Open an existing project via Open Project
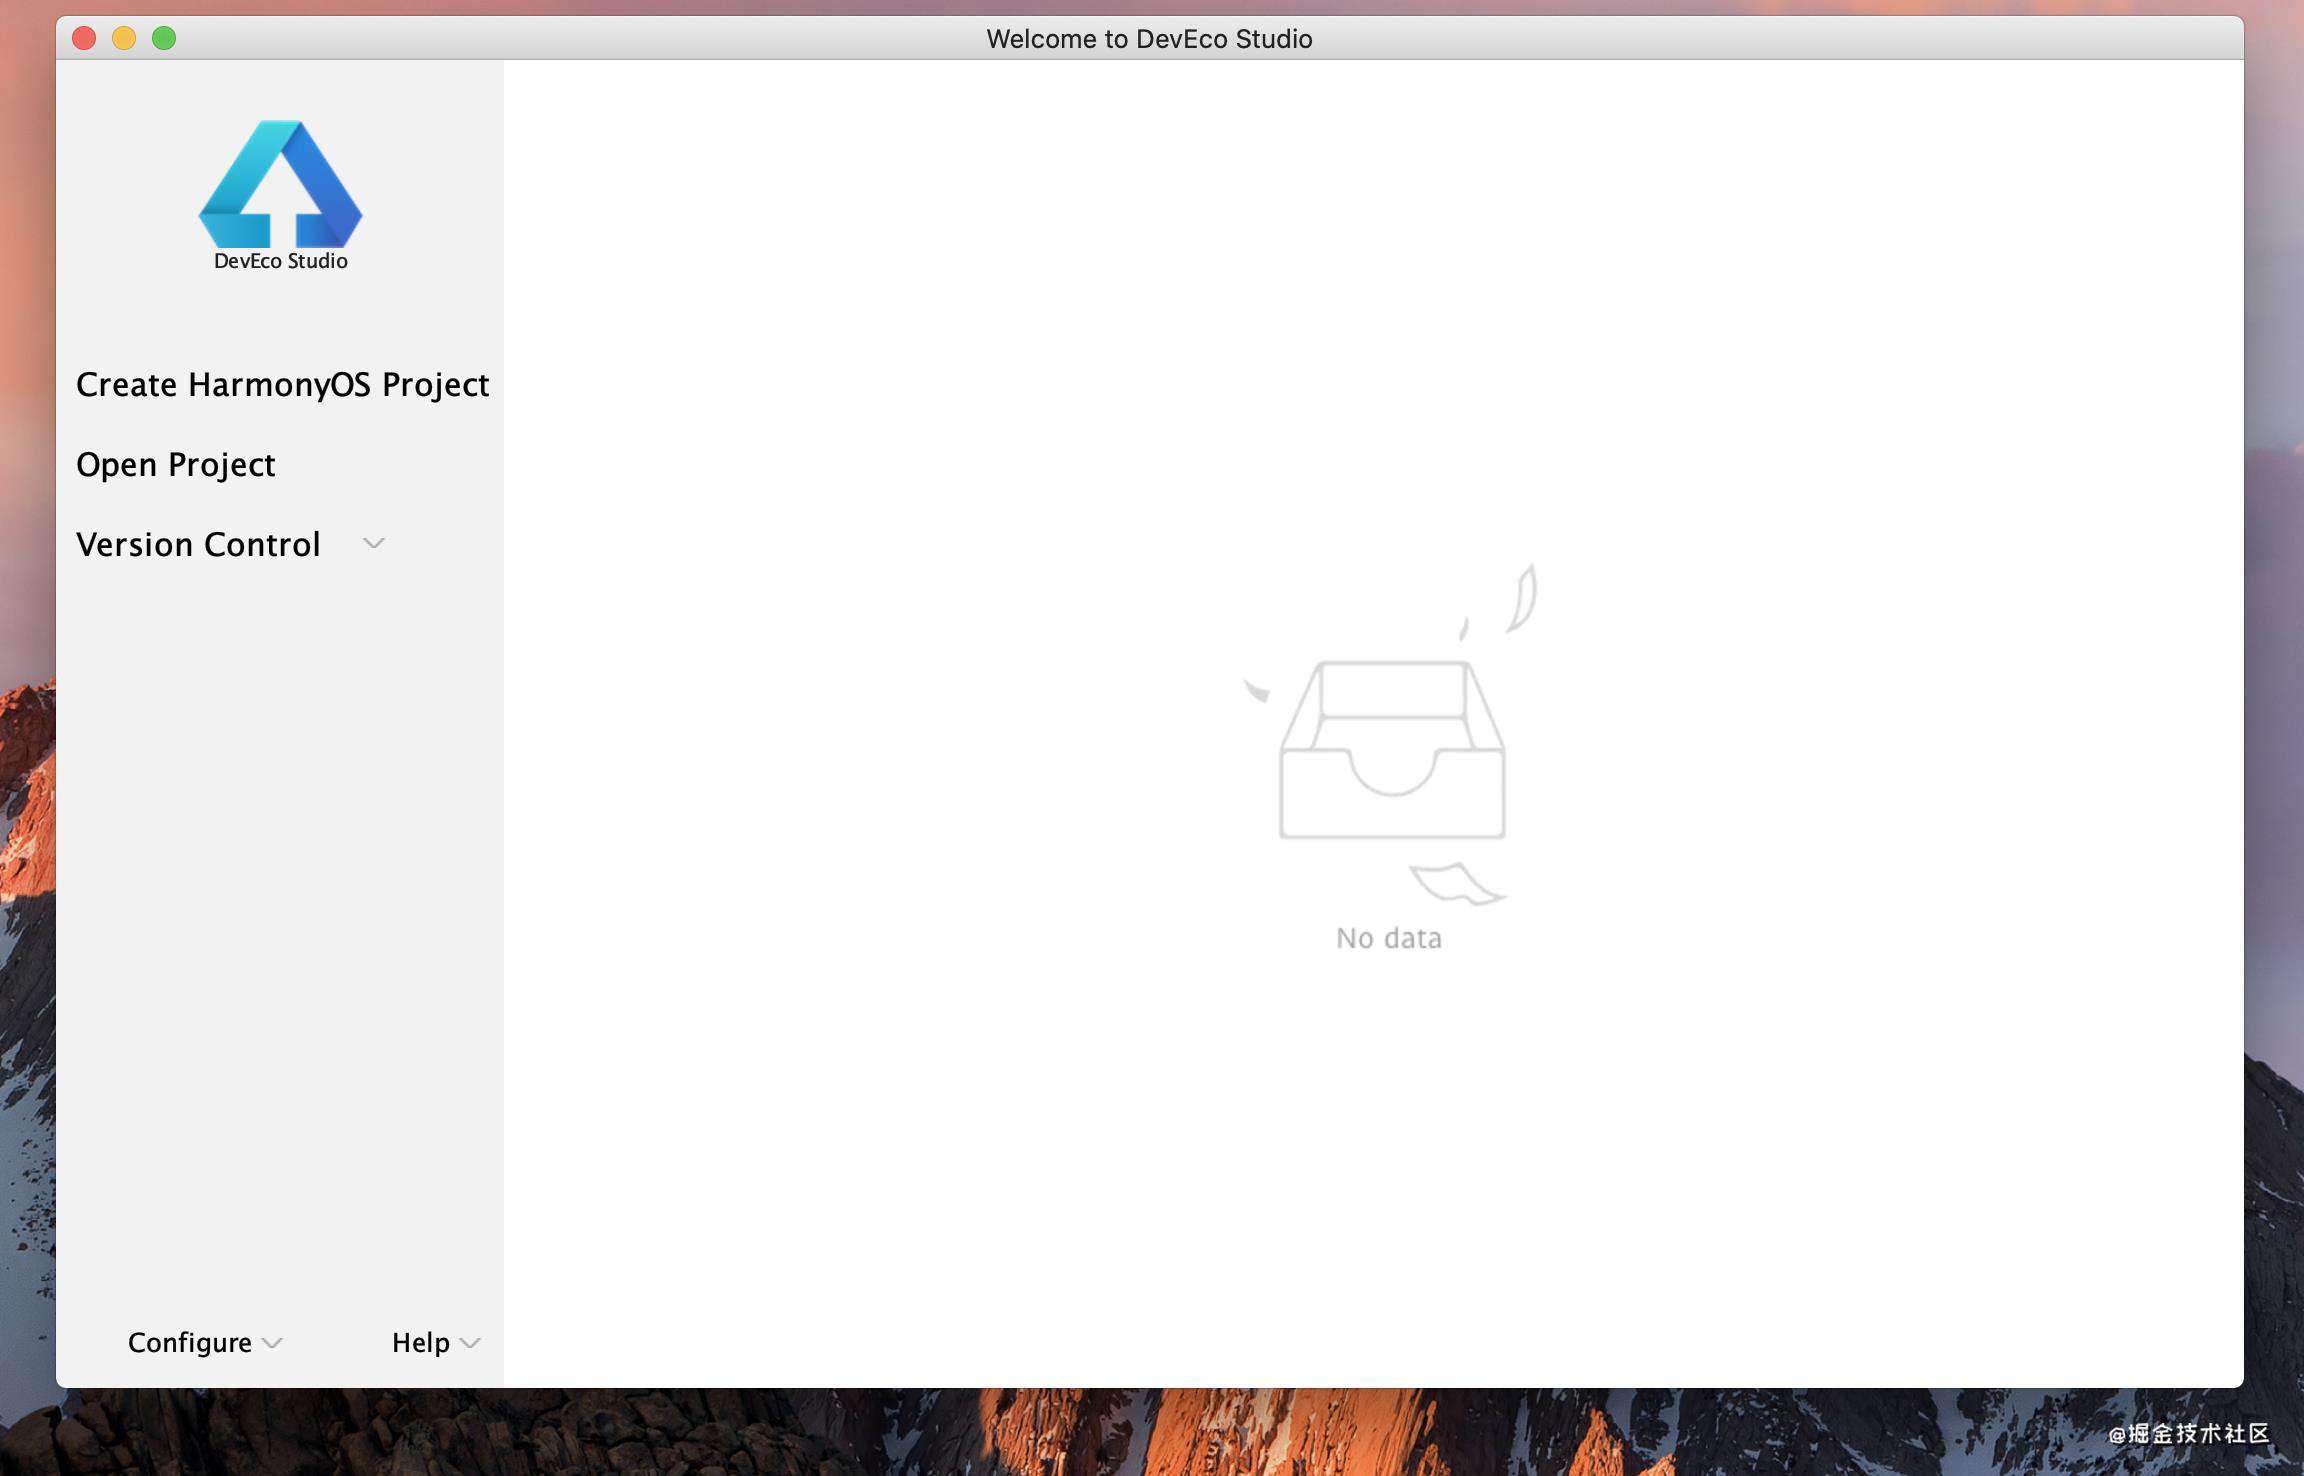This screenshot has height=1476, width=2304. (x=176, y=465)
